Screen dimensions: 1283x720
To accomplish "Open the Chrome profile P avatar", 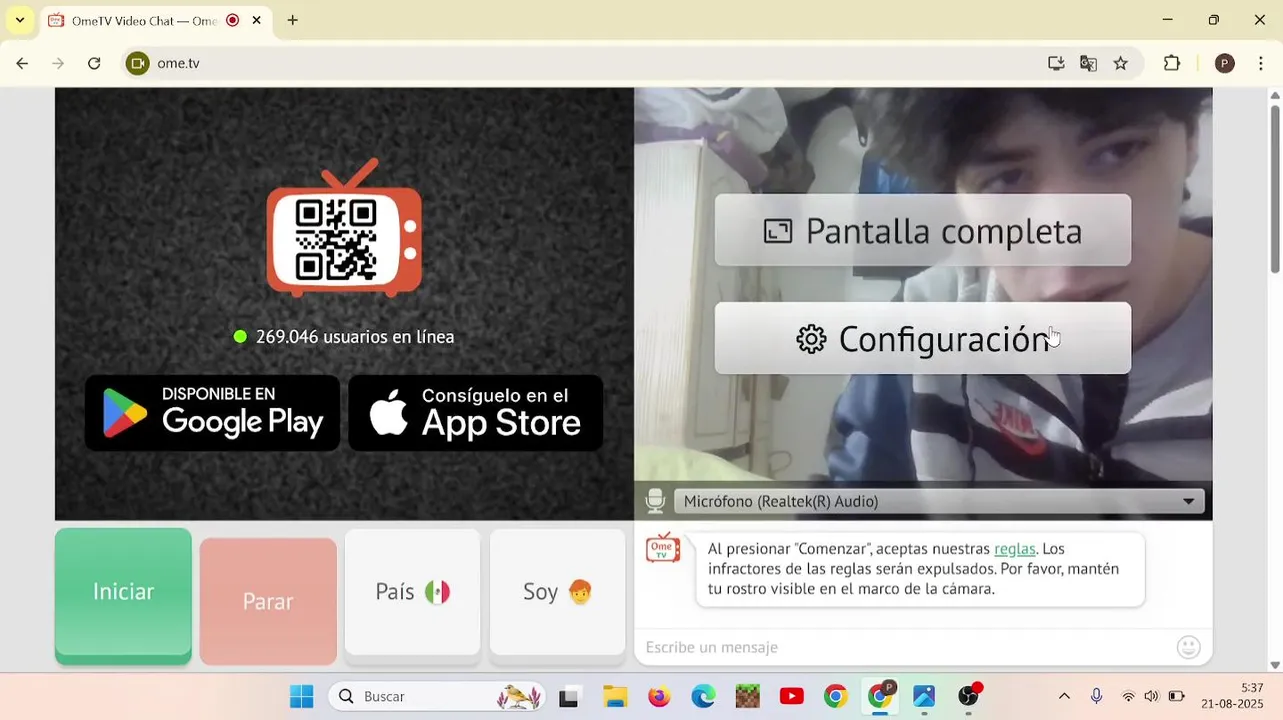I will pyautogui.click(x=1224, y=63).
